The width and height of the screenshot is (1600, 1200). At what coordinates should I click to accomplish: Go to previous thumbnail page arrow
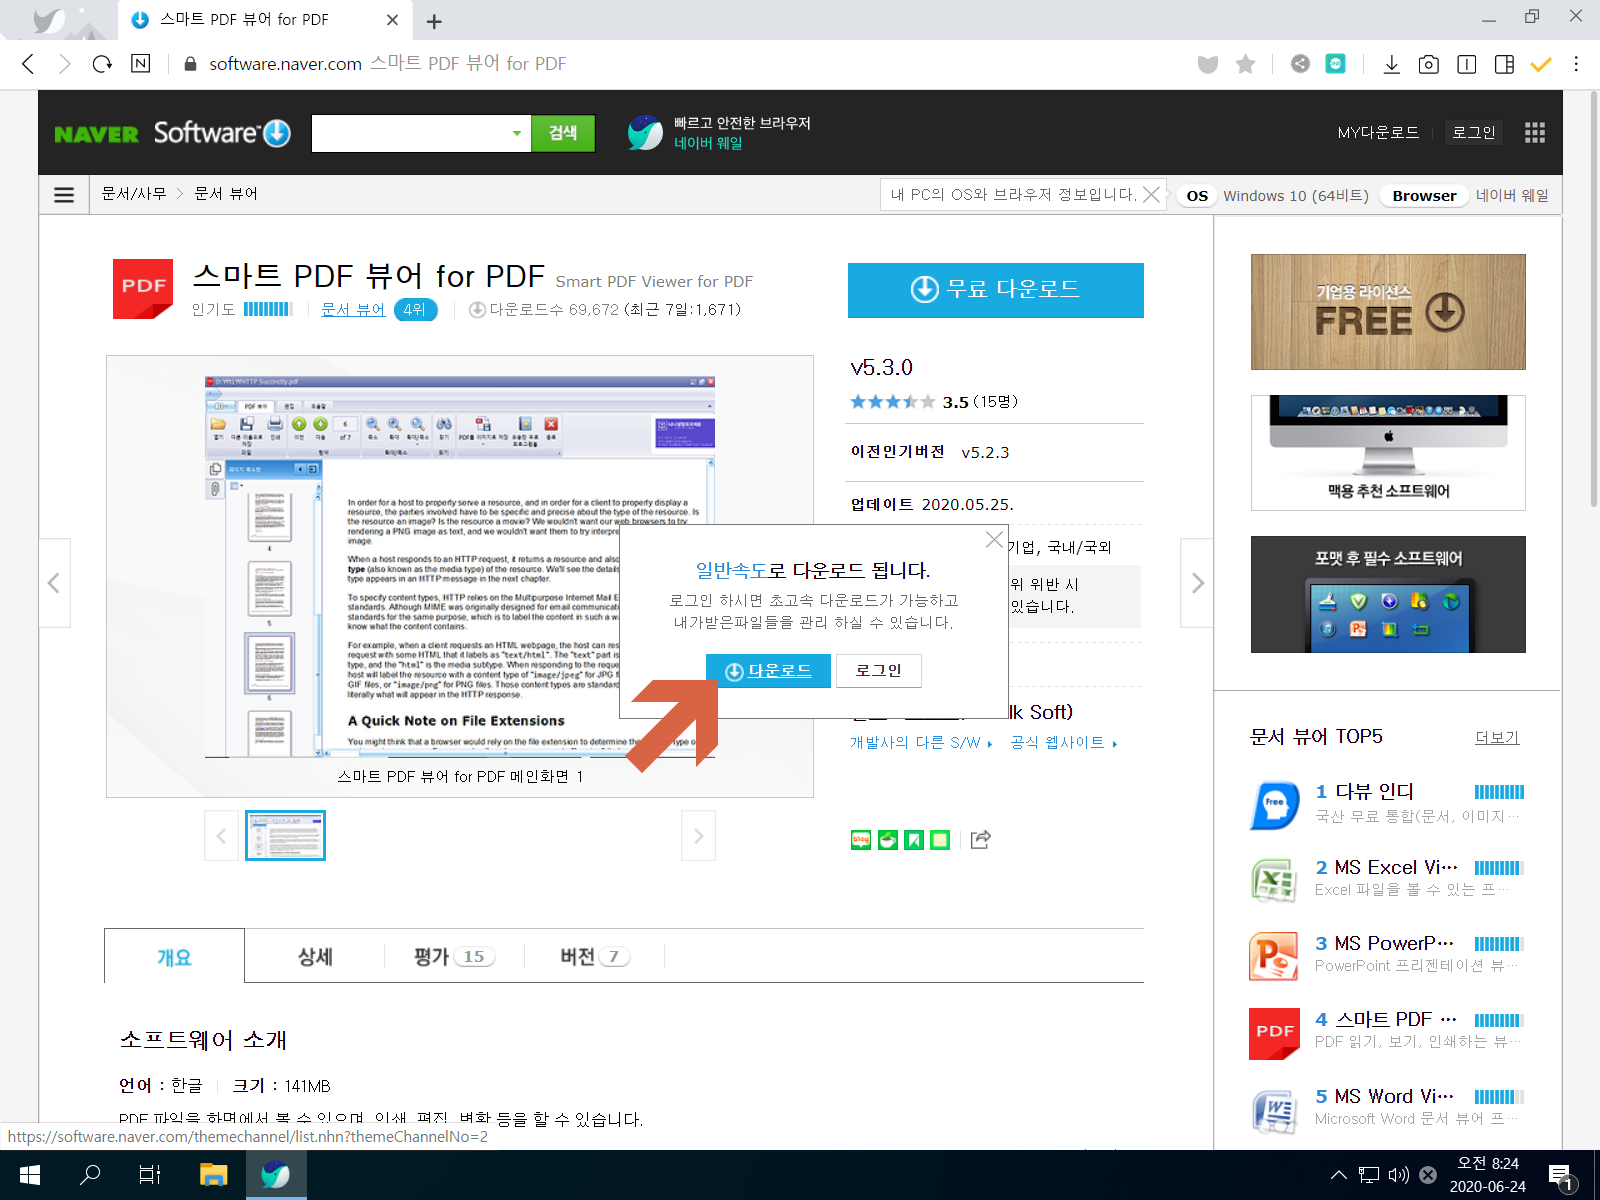[x=221, y=836]
